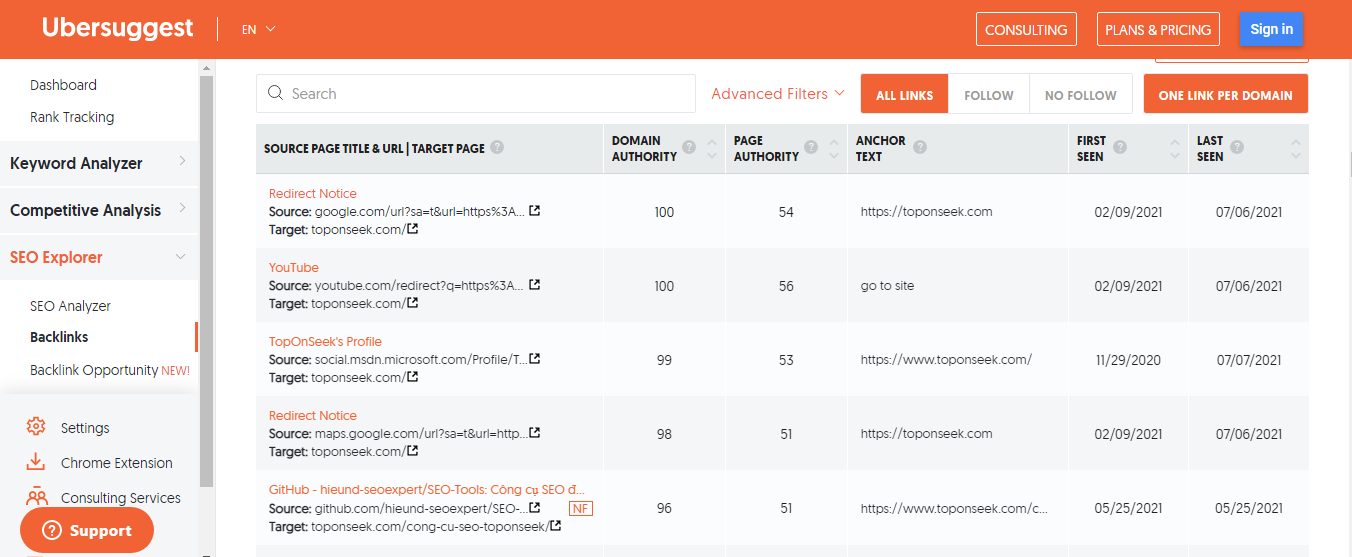The height and width of the screenshot is (557, 1352).
Task: Open external link icon for youtube.com source
Action: [x=535, y=285]
